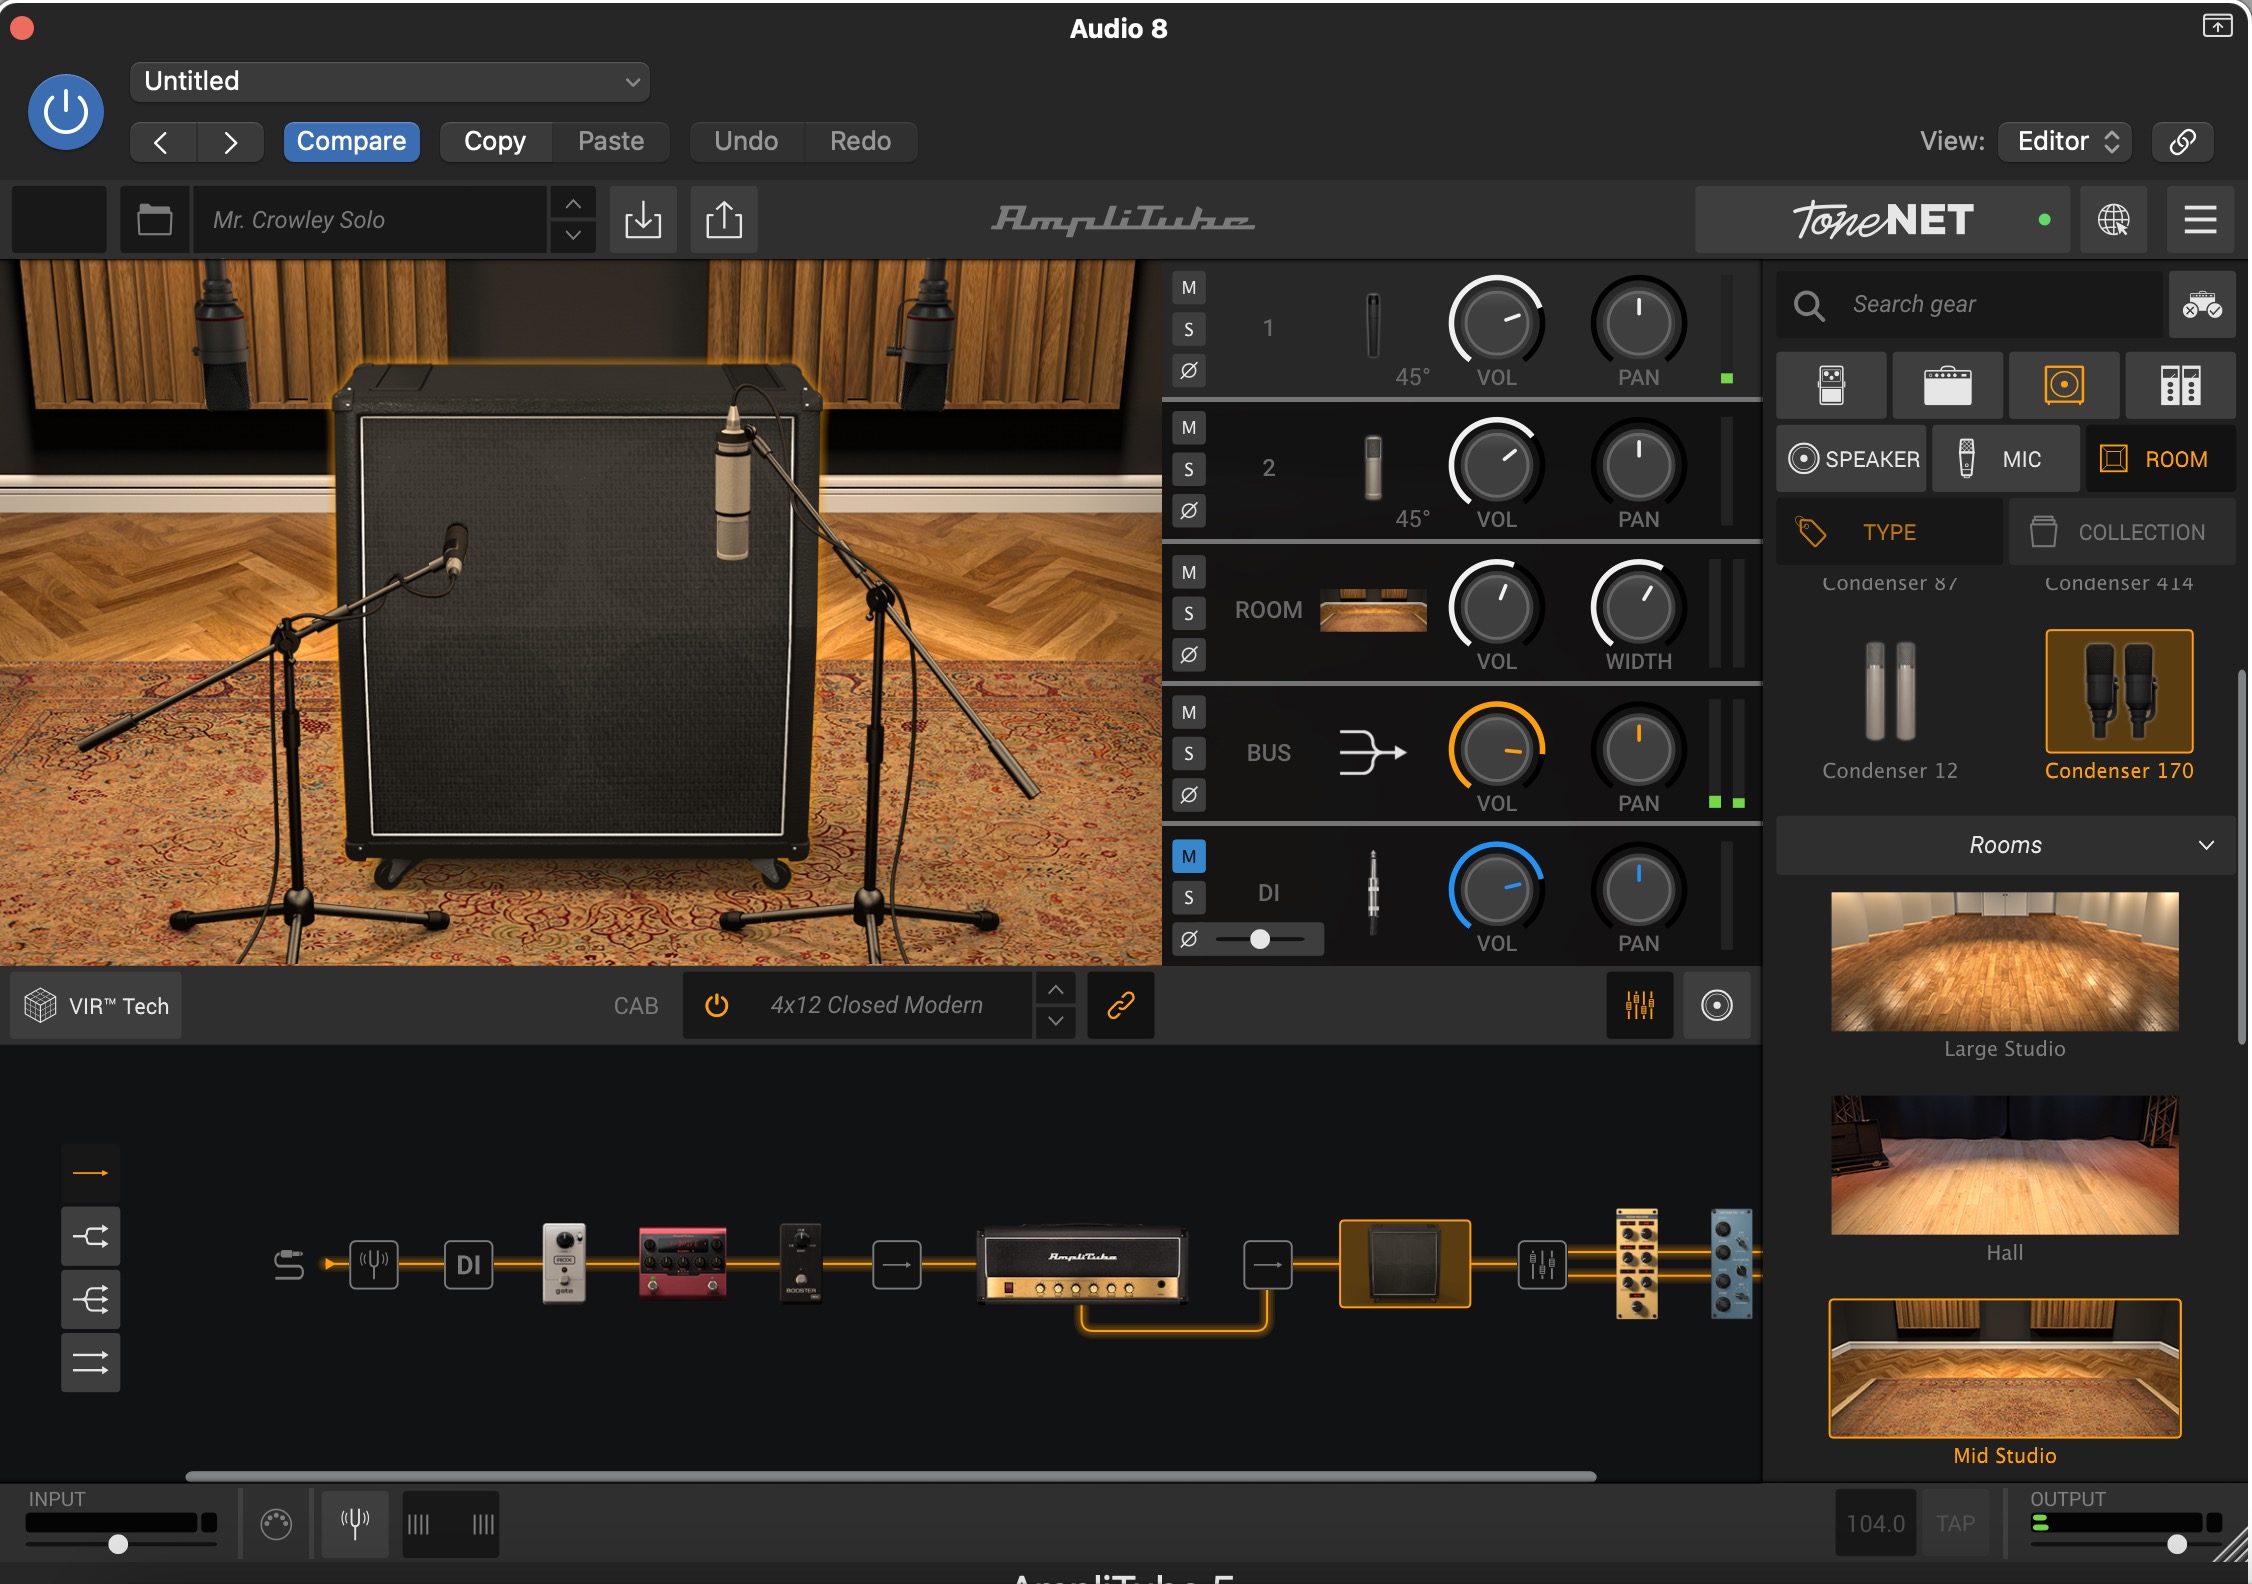
Task: Choose the Condenser 12 microphone
Action: tap(1890, 710)
